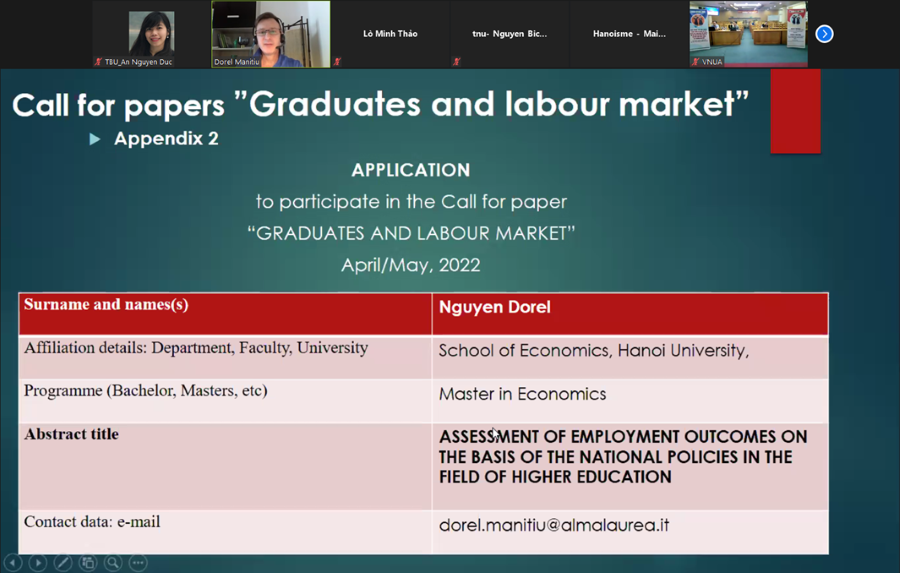Click the 'Nguyen Dorel' table cell
This screenshot has width=900, height=573.
point(630,314)
